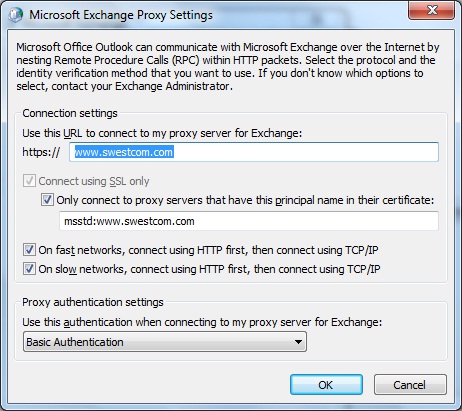Screen dimensions: 462x411
Task: Disable the fast networks HTTP first checkbox
Action: pos(29,250)
